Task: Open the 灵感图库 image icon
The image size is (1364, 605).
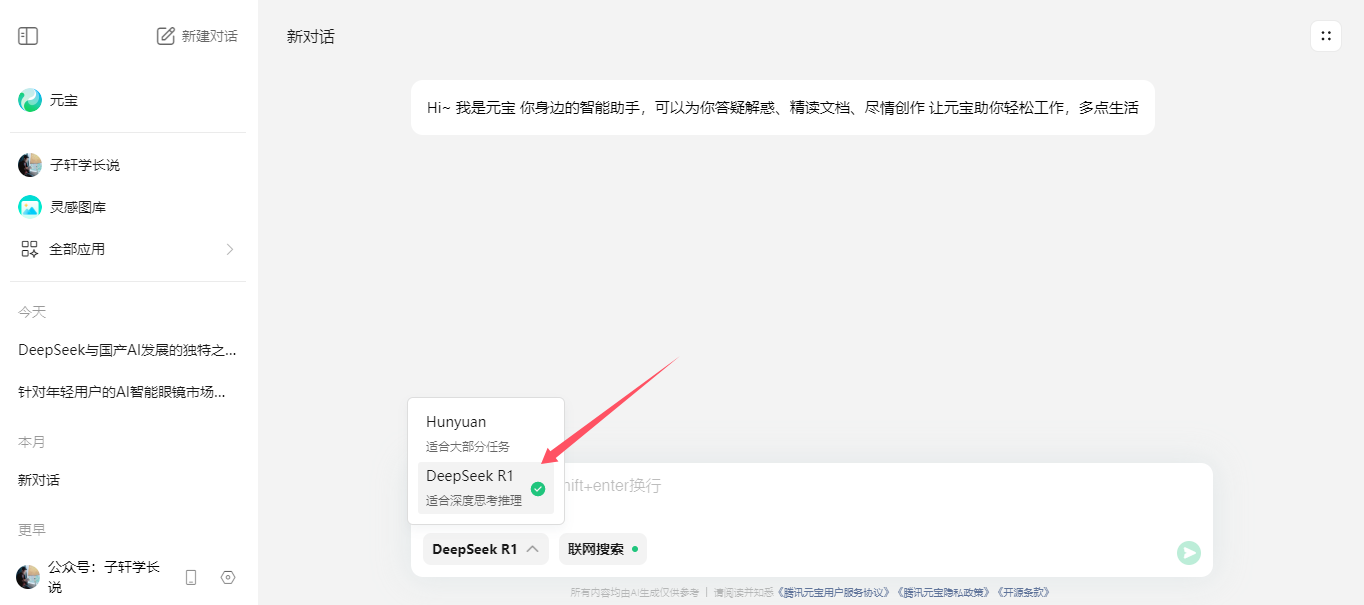Action: click(x=30, y=207)
